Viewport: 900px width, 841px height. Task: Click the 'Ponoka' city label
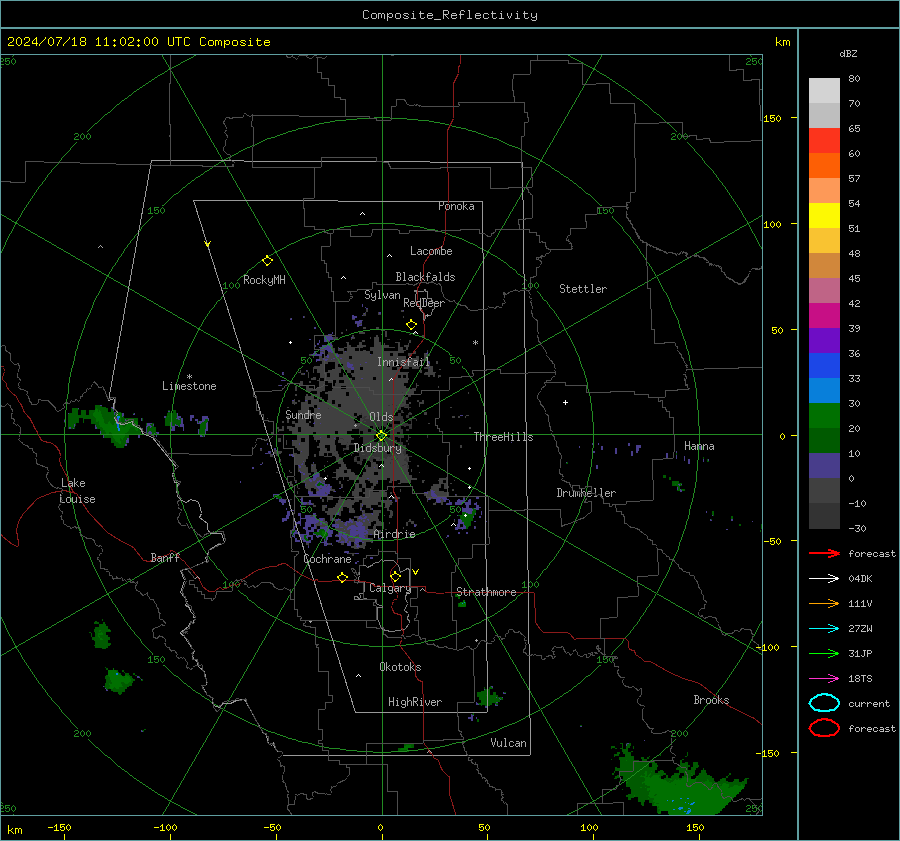[456, 206]
